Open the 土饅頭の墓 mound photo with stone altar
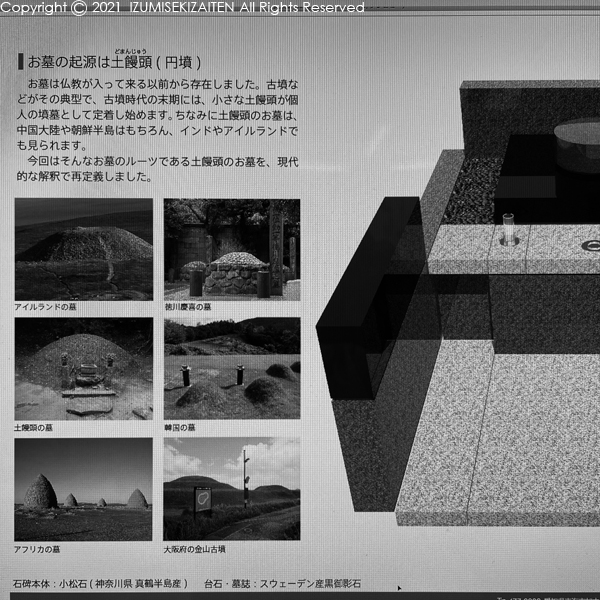Image resolution: width=600 pixels, height=600 pixels. [x=83, y=369]
